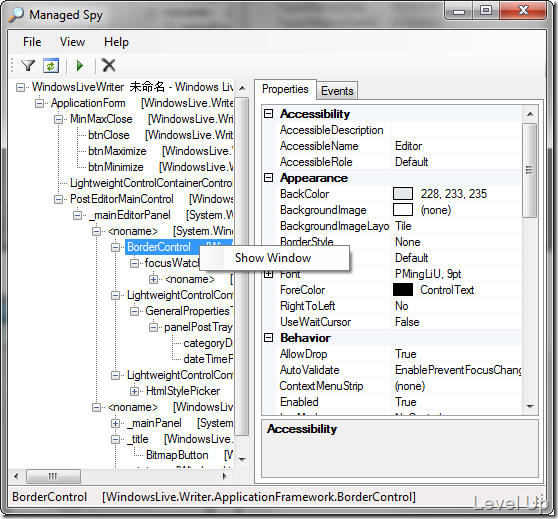Click property grid scroll down arrow
Image resolution: width=558 pixels, height=519 pixels.
pos(530,407)
